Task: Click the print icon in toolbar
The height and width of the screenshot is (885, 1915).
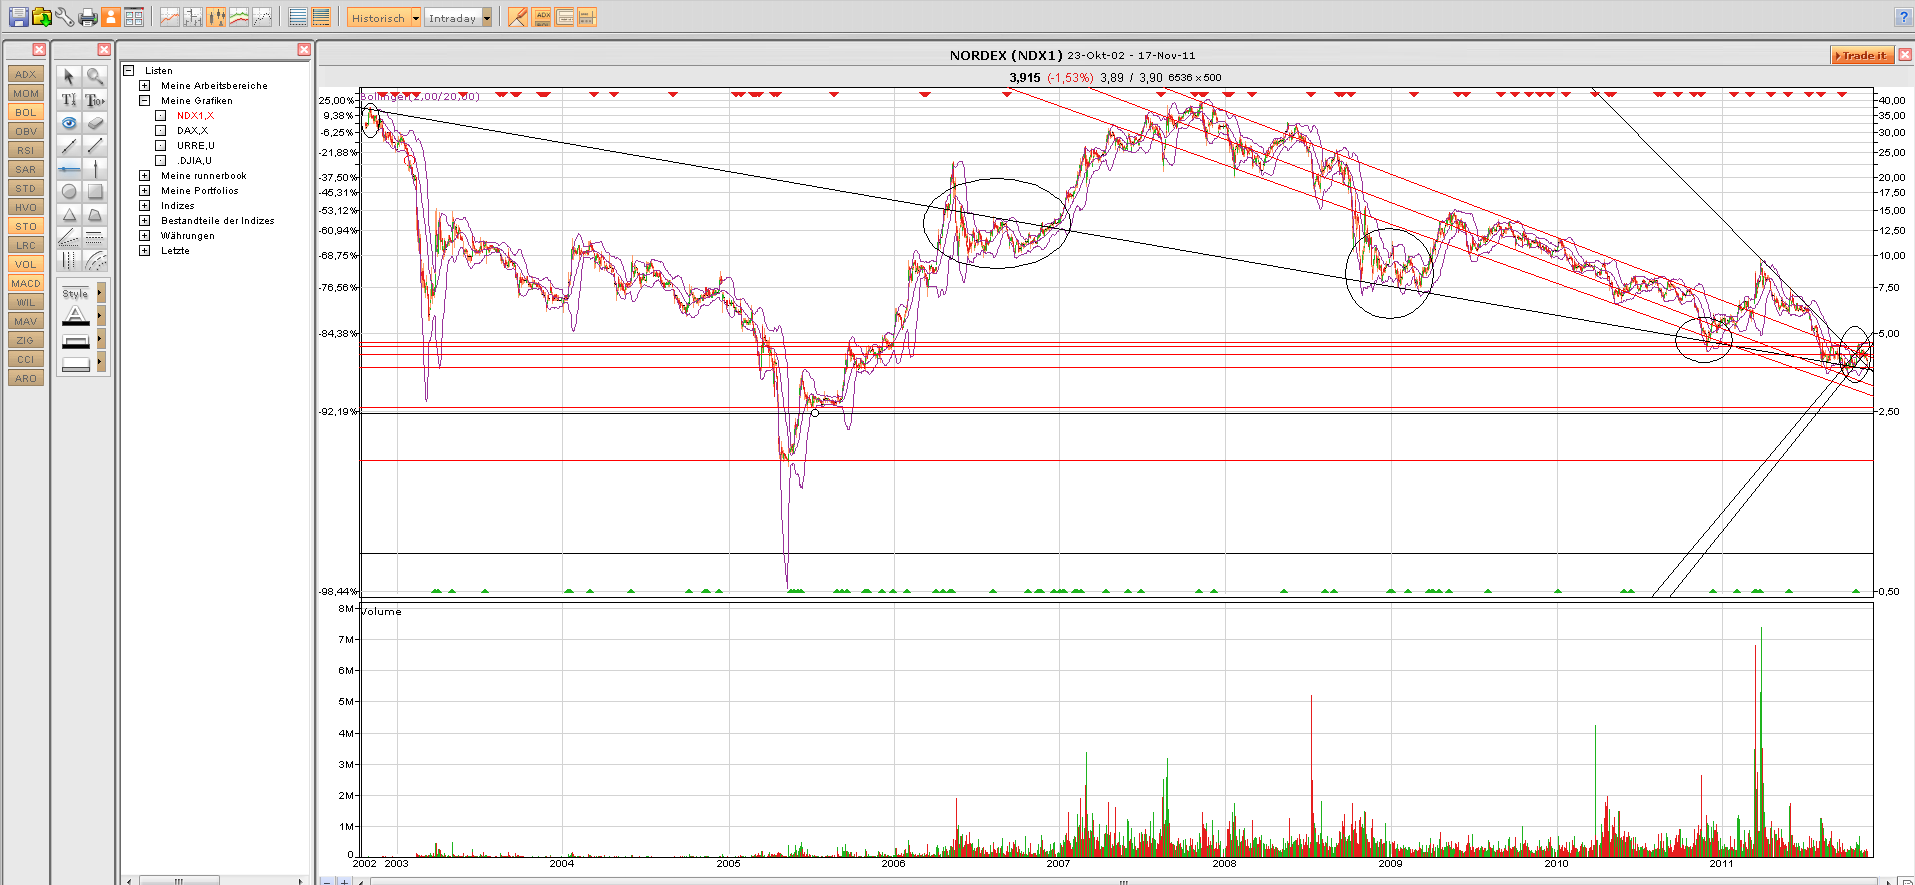Action: (x=88, y=17)
